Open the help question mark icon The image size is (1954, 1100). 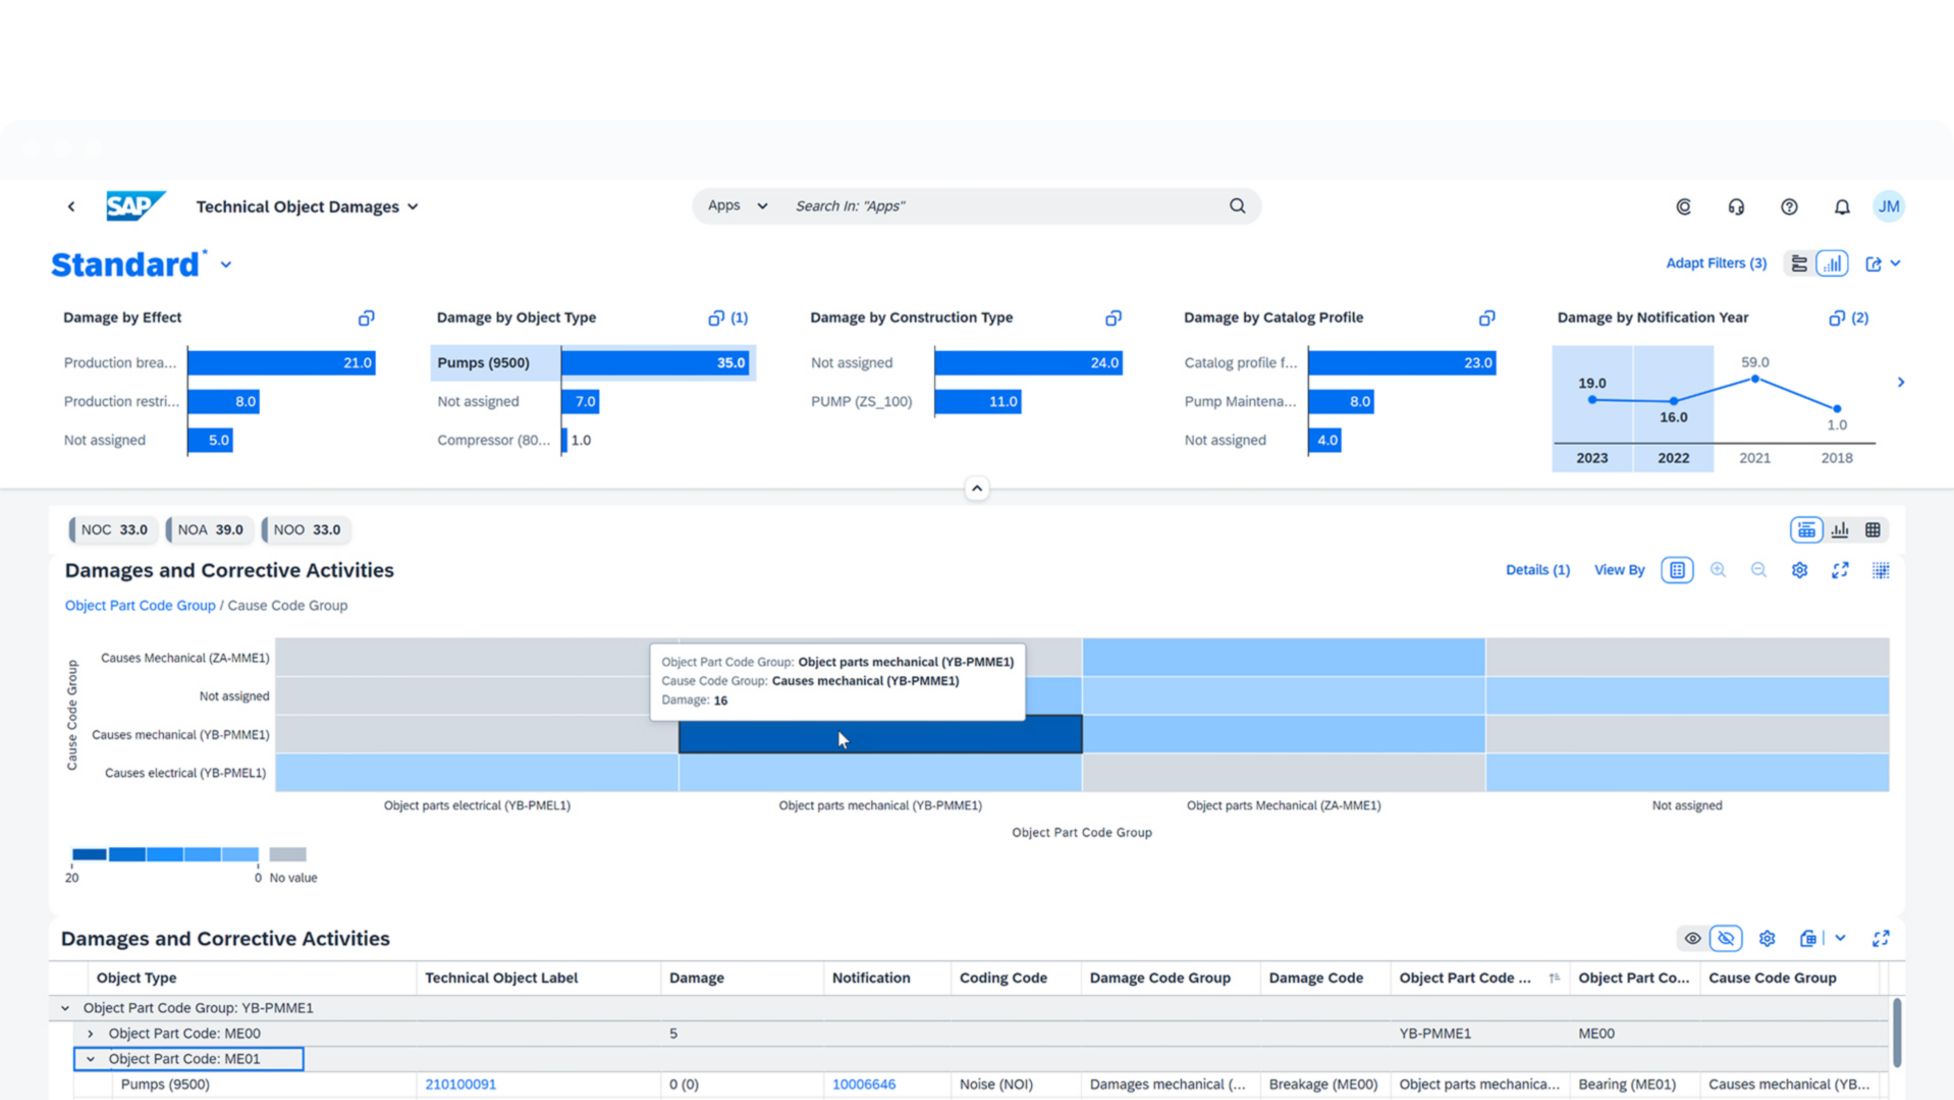1789,207
